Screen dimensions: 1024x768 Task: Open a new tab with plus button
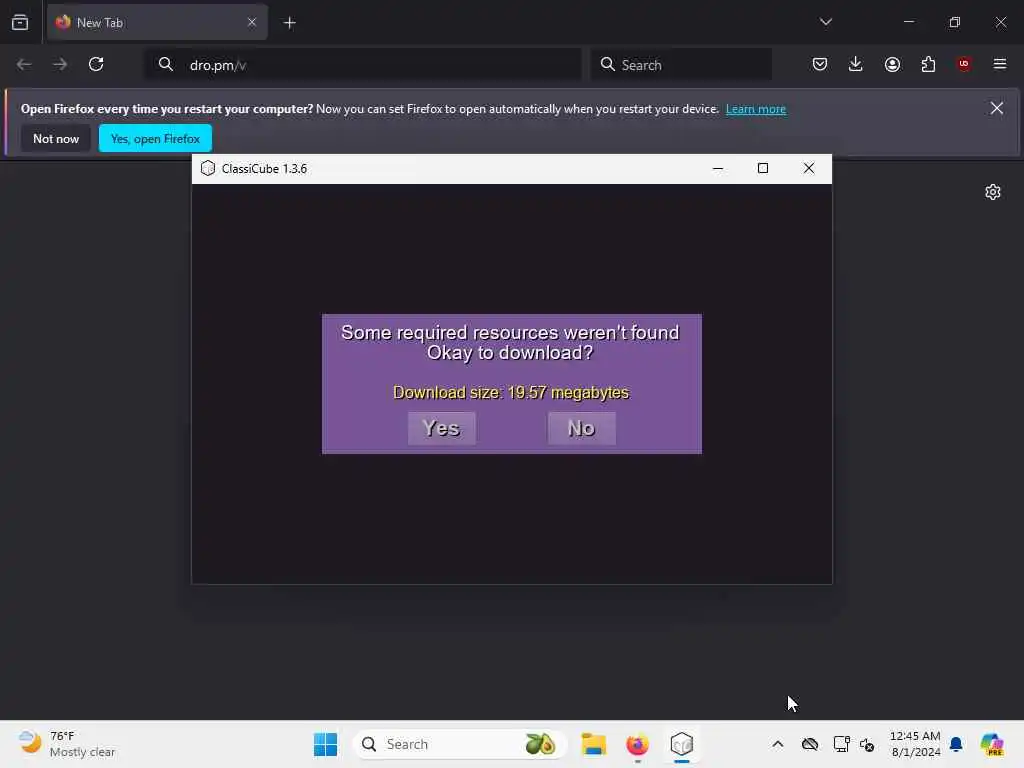click(289, 23)
